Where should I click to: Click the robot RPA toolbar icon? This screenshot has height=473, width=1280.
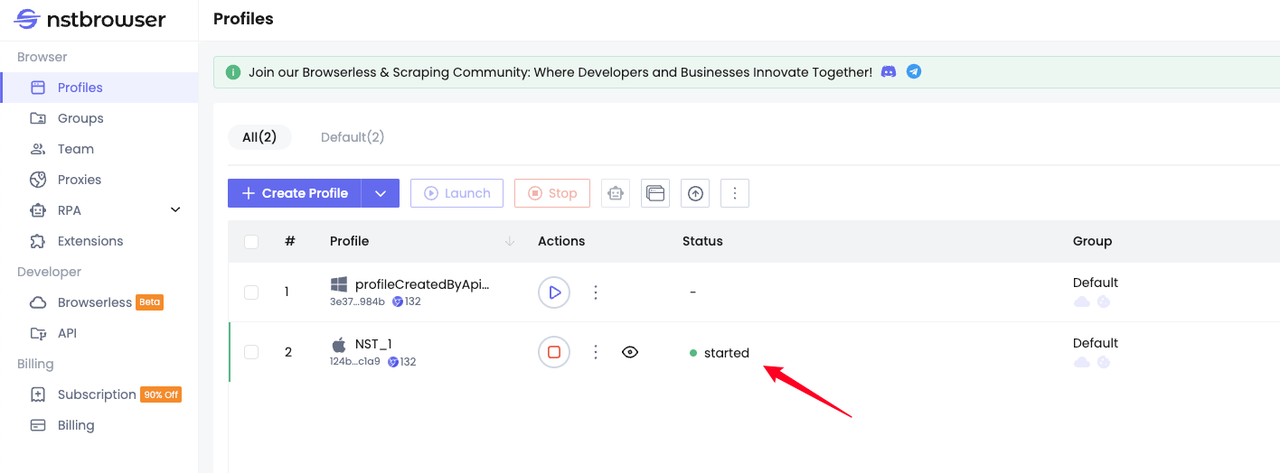click(616, 193)
